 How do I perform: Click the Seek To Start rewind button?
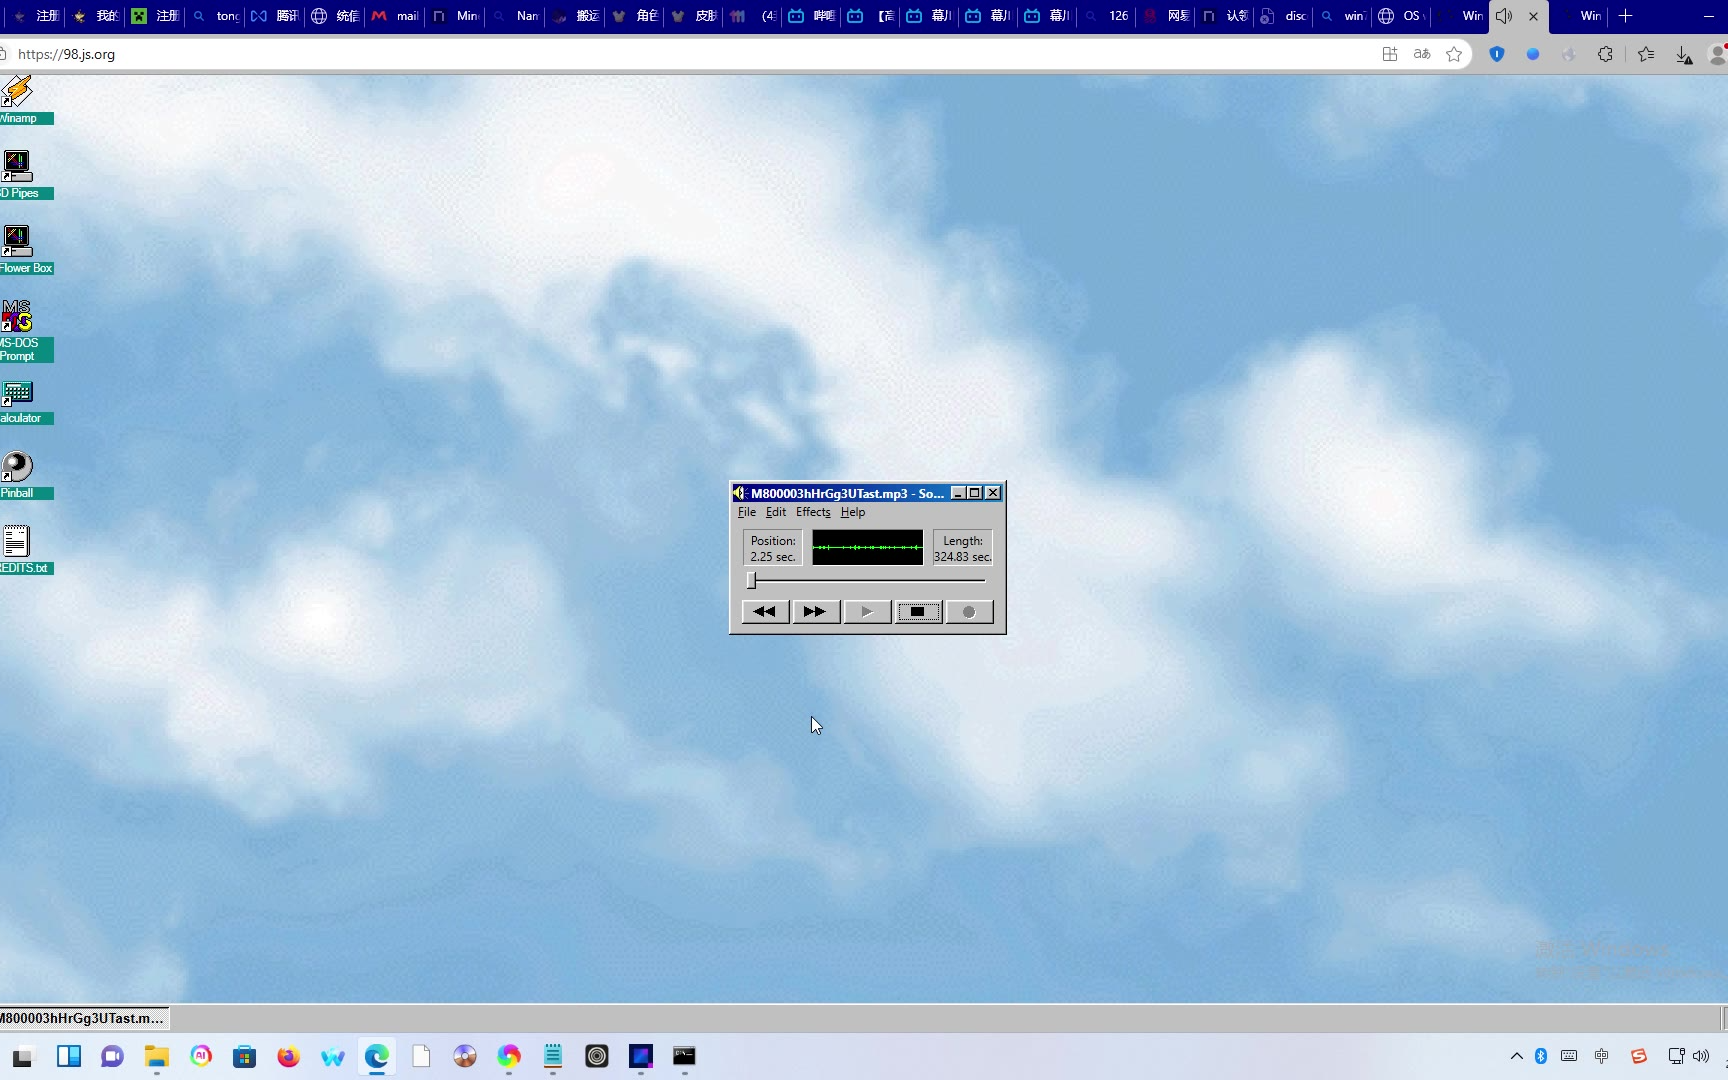click(x=765, y=612)
